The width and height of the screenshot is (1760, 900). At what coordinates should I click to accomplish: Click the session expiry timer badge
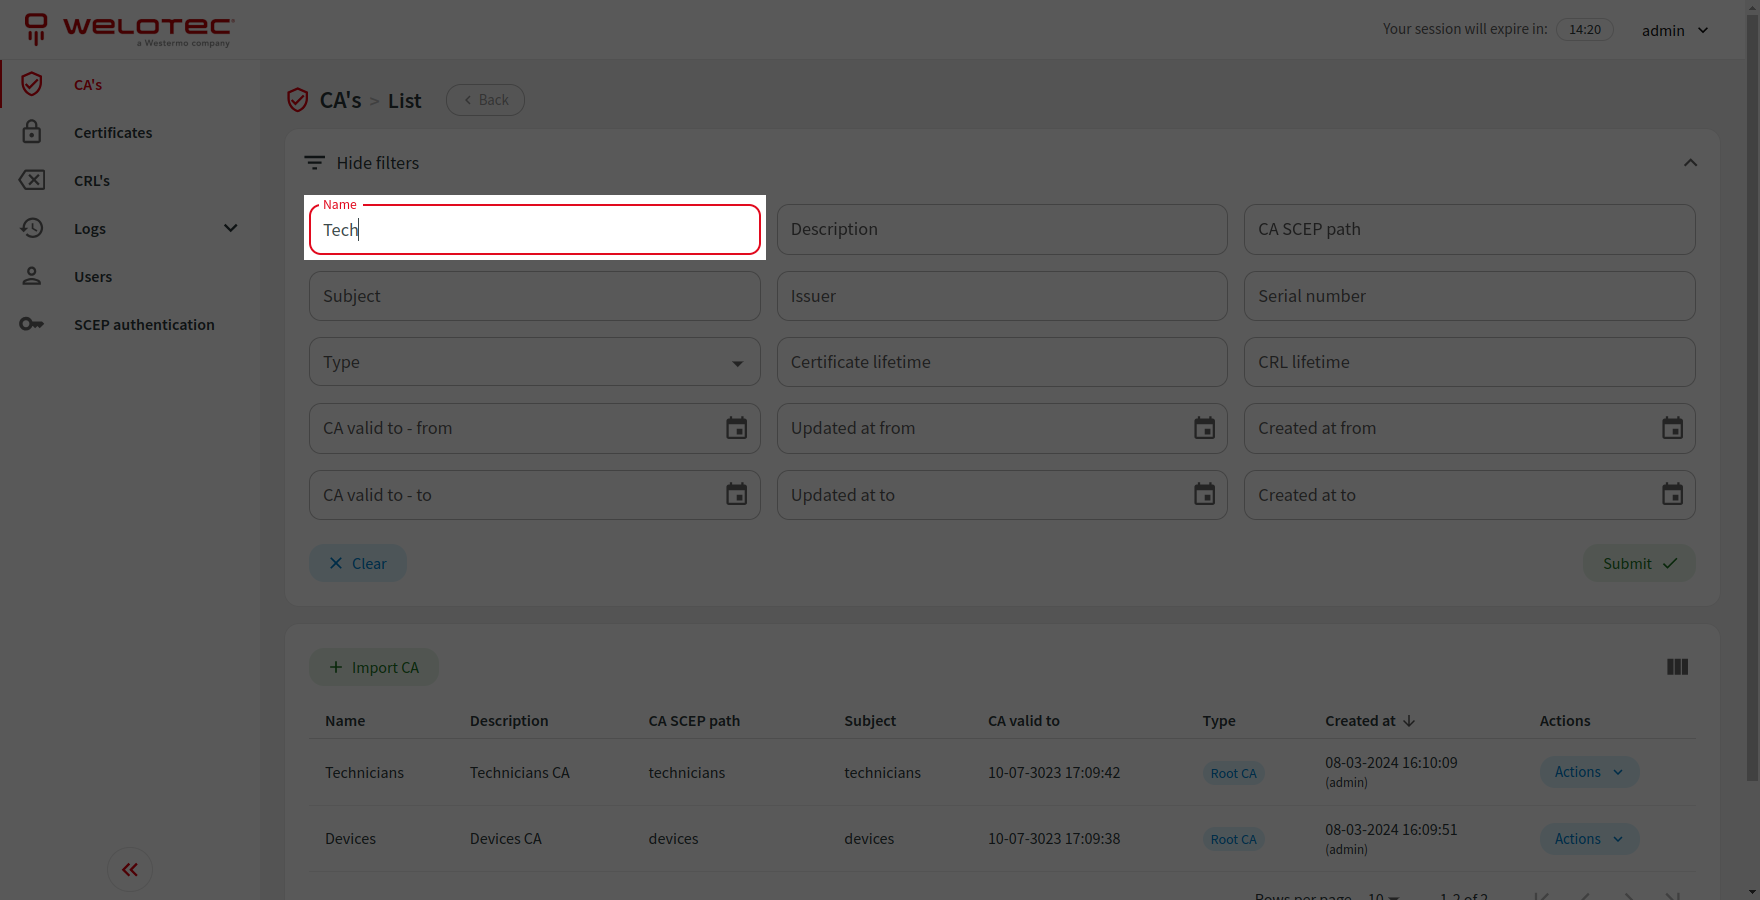coord(1584,29)
